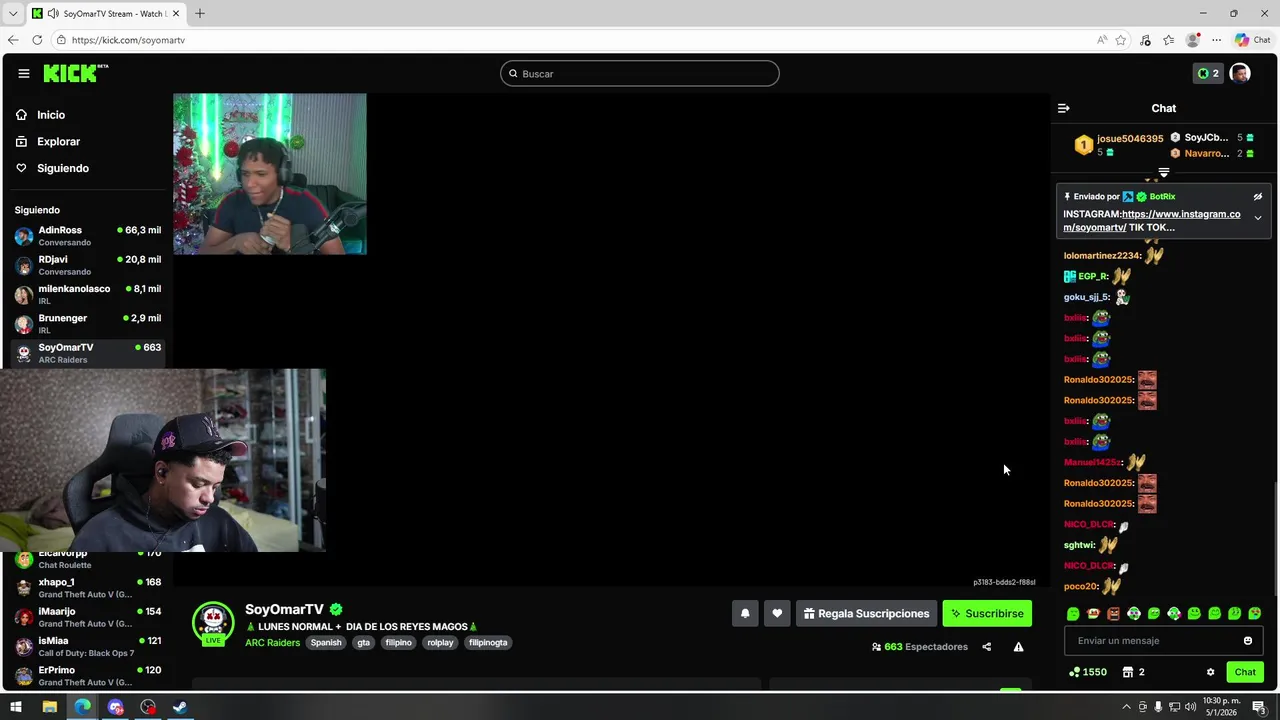Send message with green Chat button

[1245, 672]
